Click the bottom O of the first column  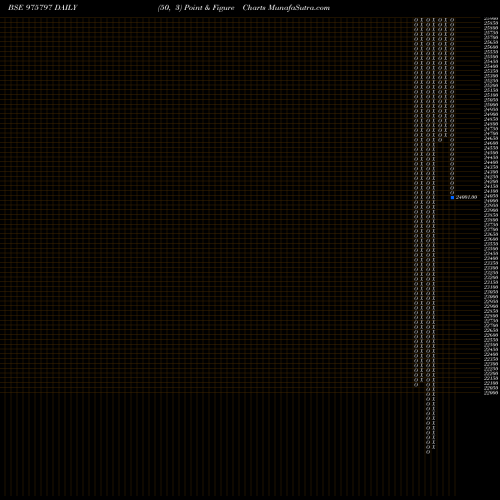pyautogui.click(x=416, y=385)
